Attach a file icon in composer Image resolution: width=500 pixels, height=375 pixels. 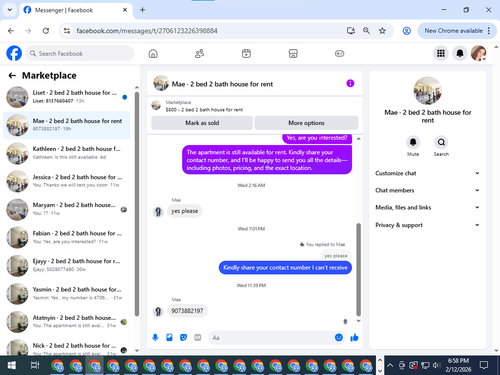pos(169,337)
